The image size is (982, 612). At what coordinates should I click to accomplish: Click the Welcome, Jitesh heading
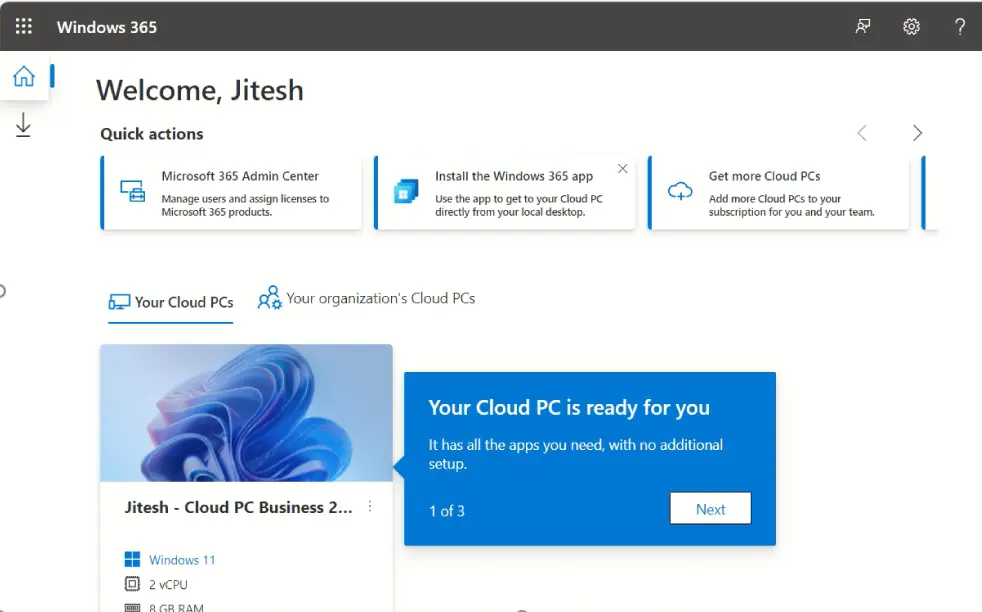(x=200, y=90)
